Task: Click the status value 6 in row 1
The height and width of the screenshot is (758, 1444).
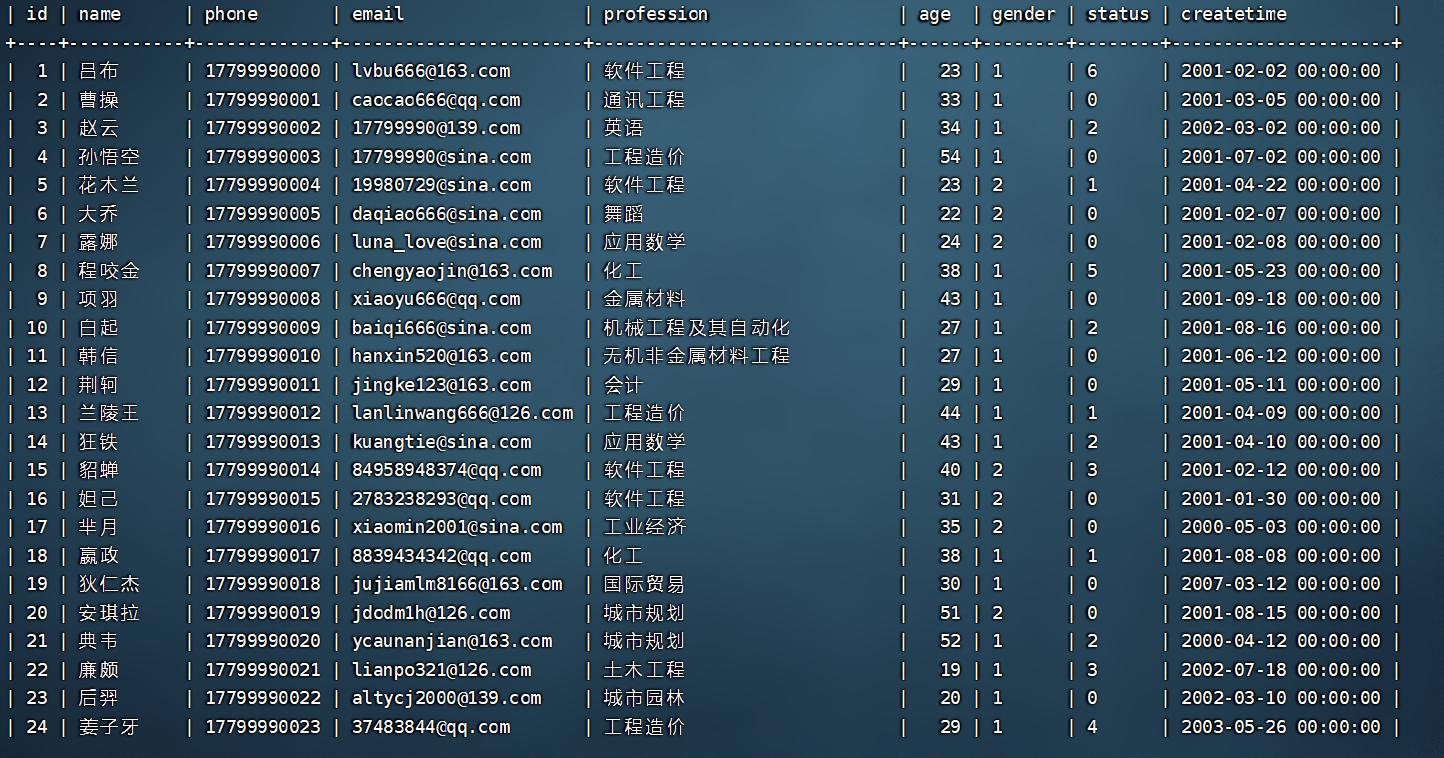Action: 1093,71
